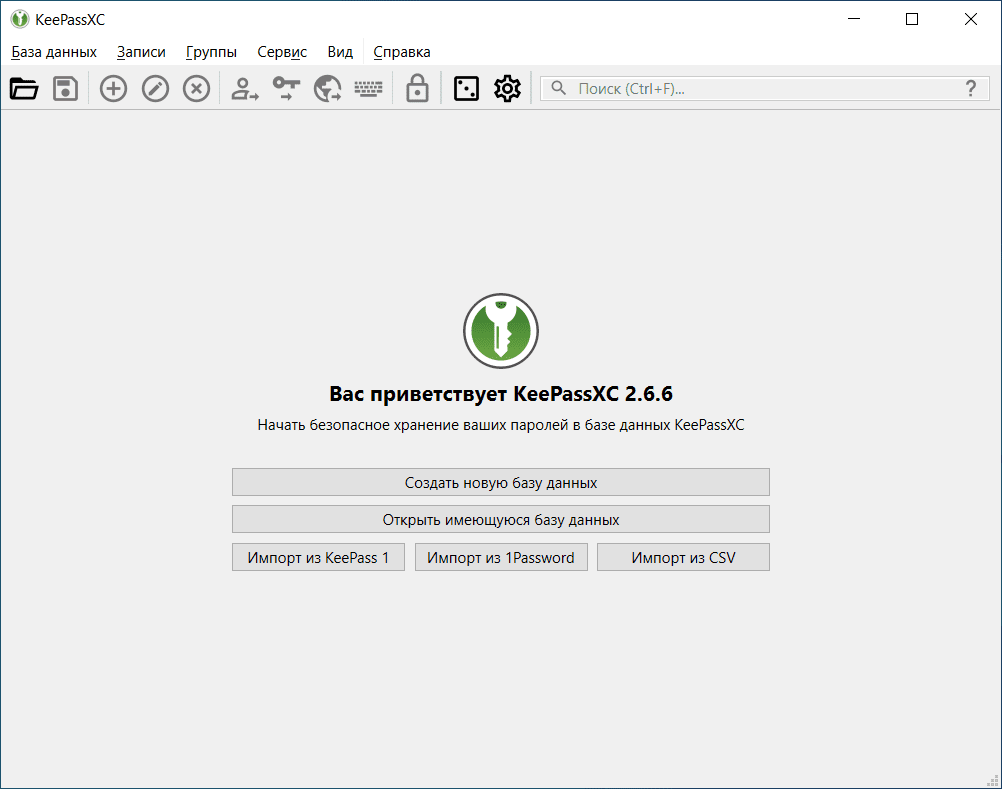Open settings via the gear icon

(x=507, y=89)
